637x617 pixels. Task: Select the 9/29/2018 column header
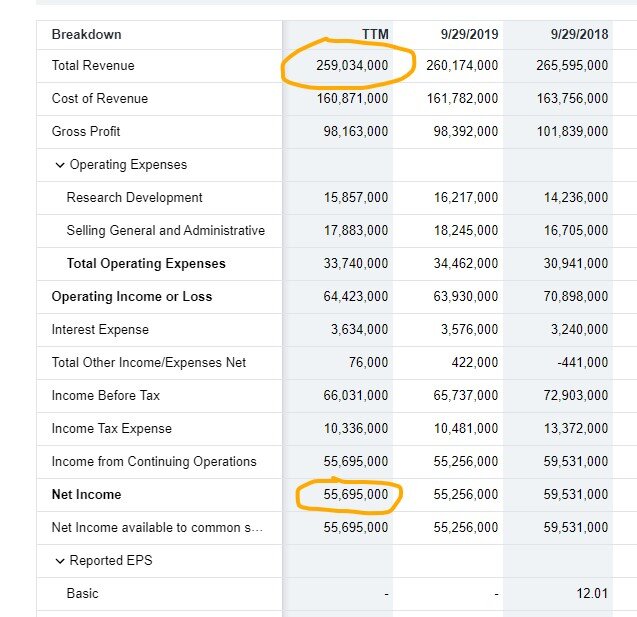coord(579,35)
